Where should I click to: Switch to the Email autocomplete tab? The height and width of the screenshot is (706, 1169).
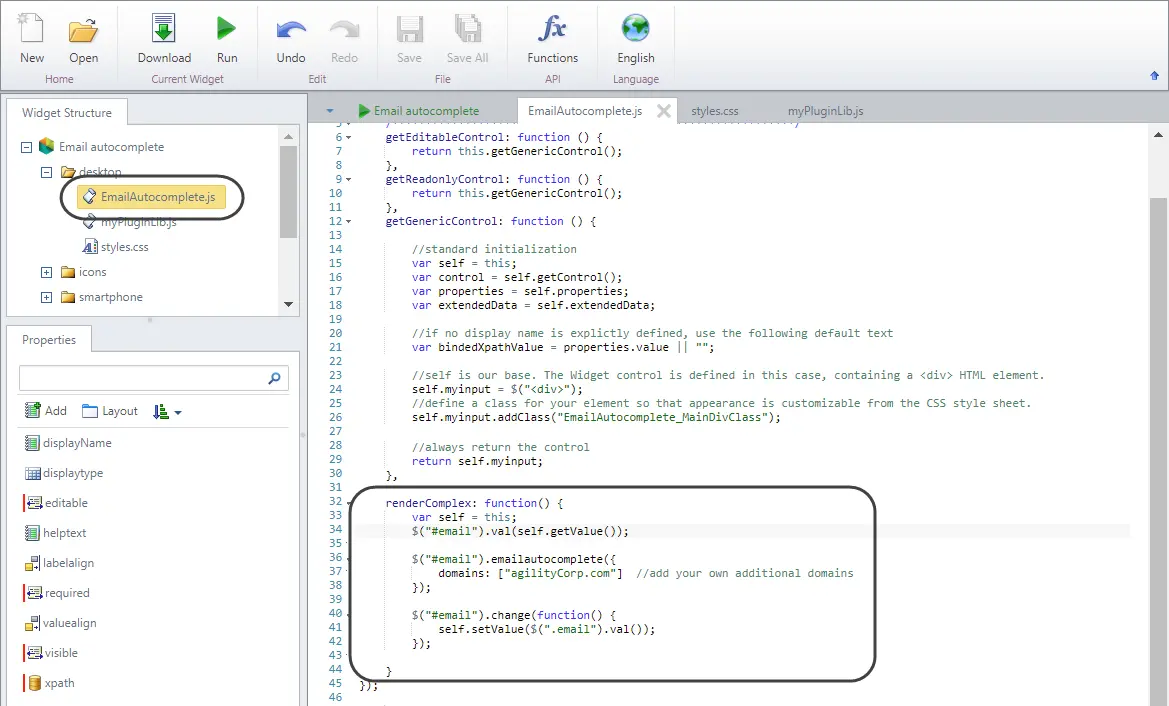point(419,110)
